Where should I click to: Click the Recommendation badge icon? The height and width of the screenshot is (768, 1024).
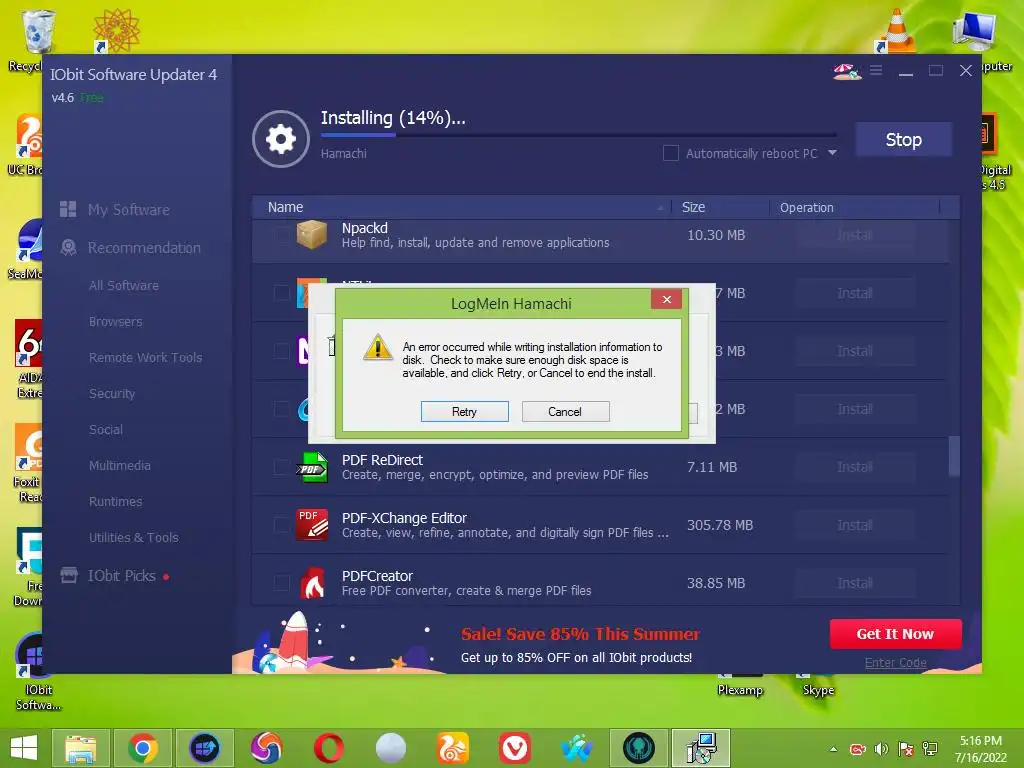coord(68,247)
